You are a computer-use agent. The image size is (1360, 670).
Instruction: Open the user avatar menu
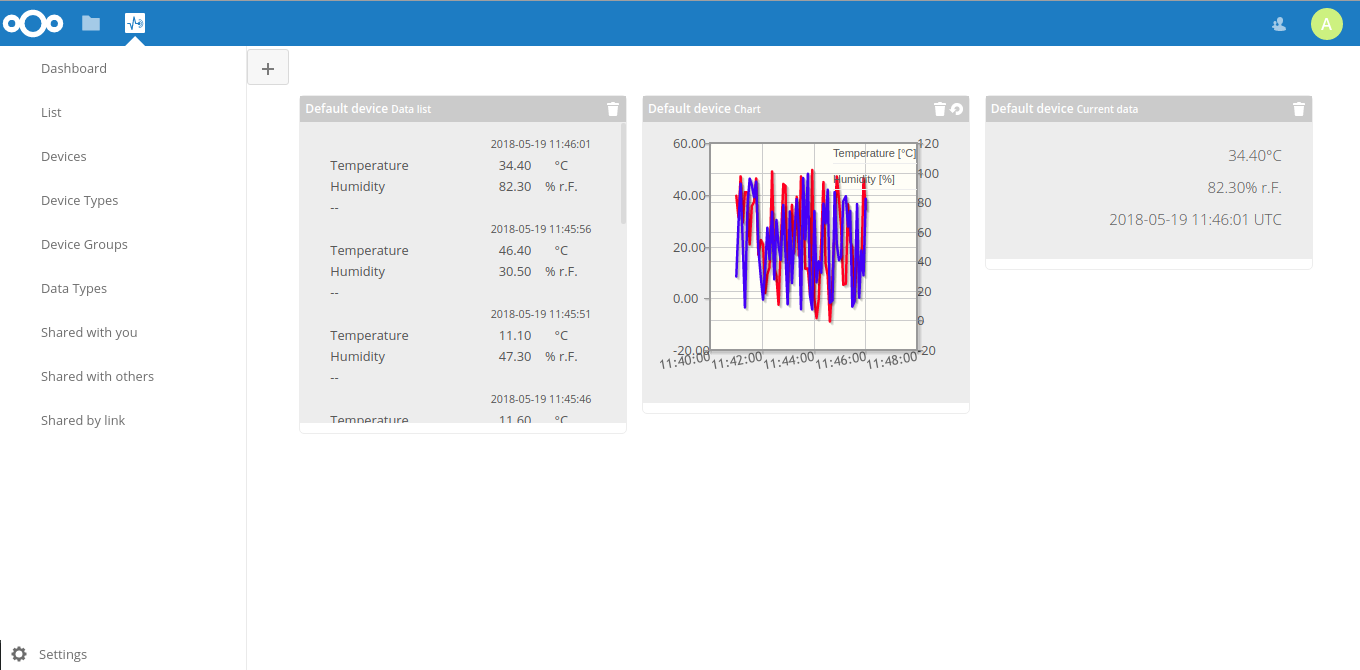(x=1326, y=24)
